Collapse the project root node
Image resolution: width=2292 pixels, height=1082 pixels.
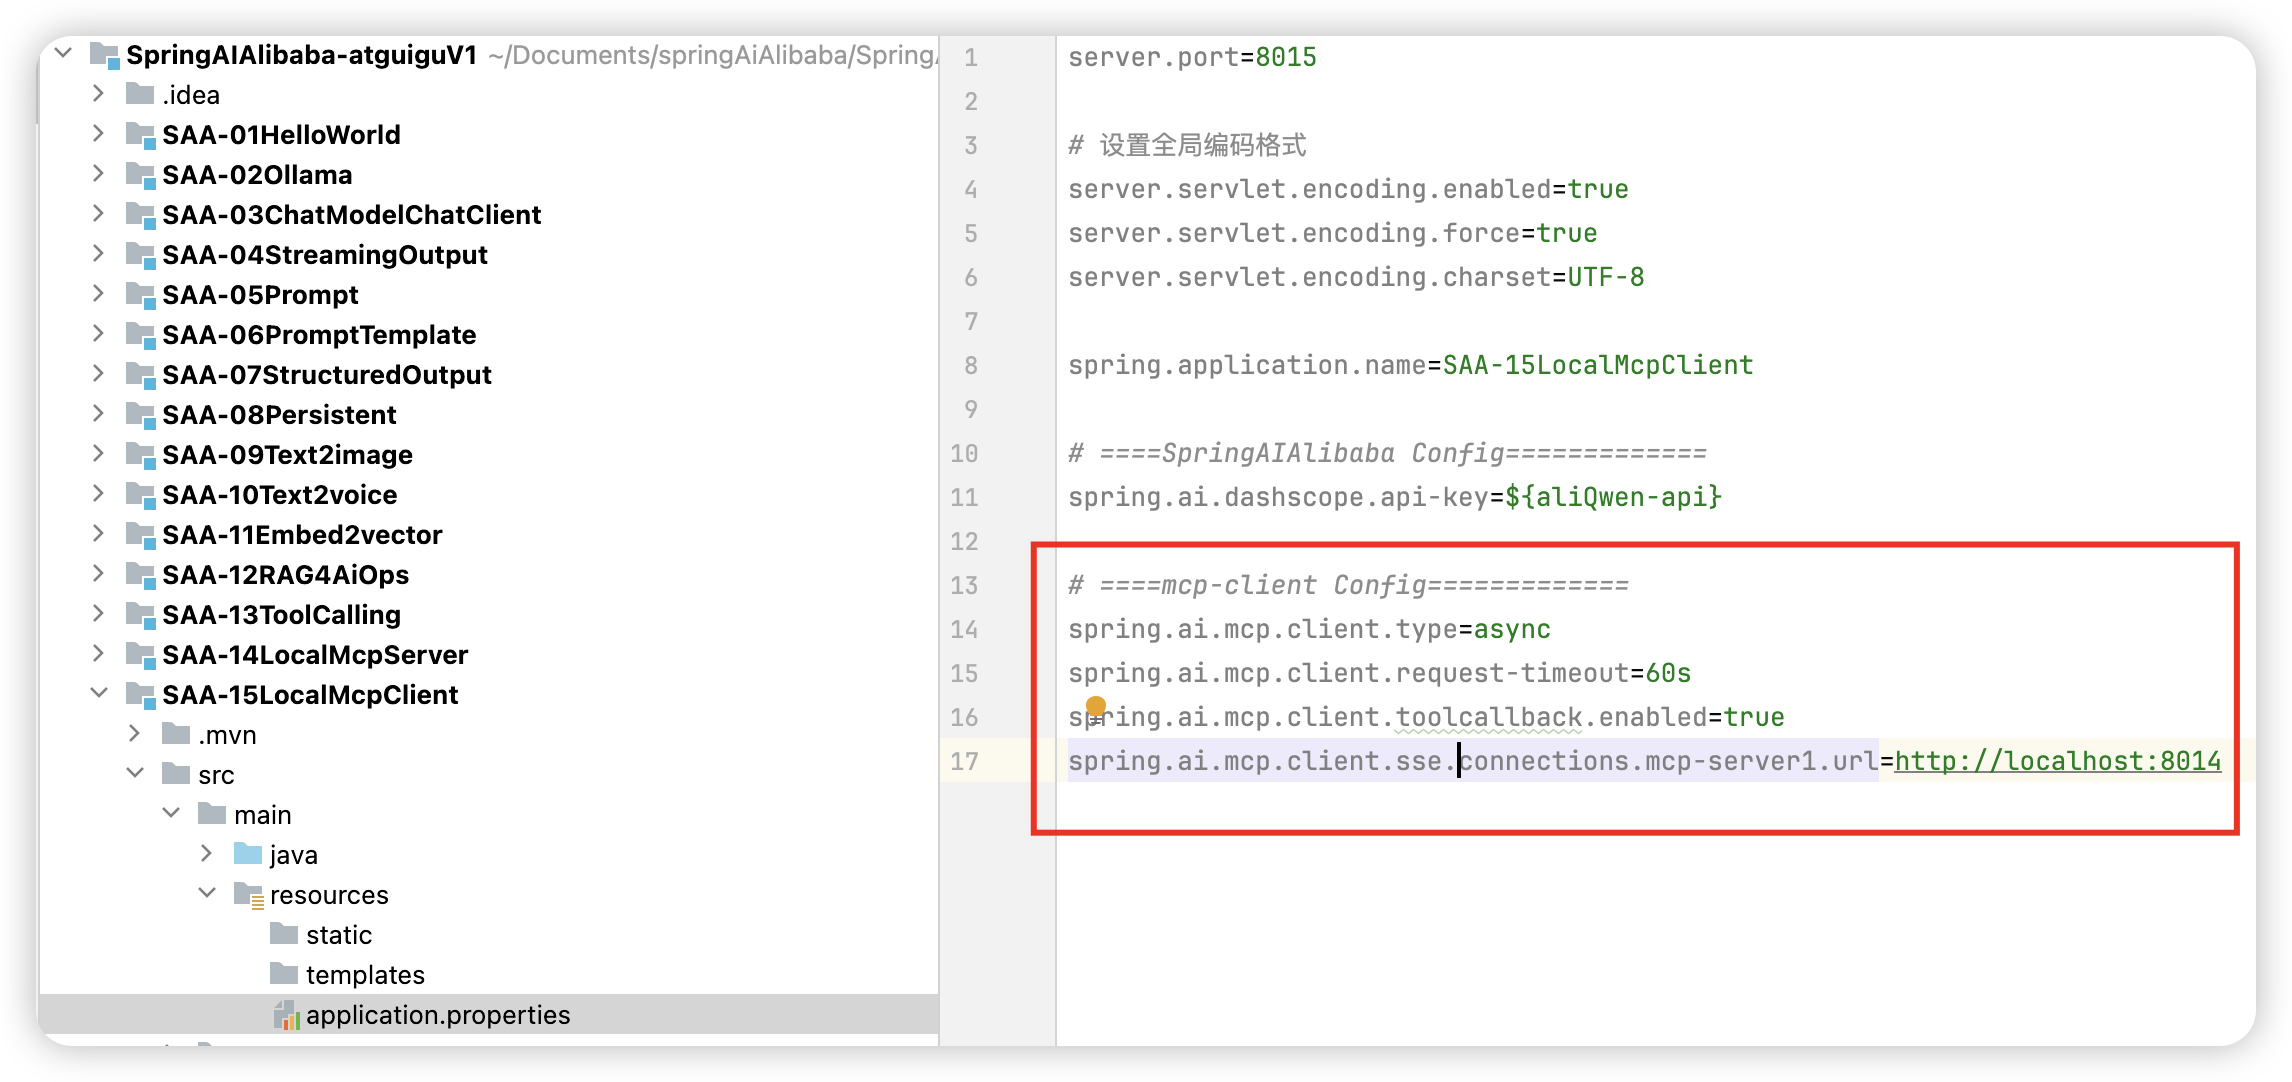63,53
